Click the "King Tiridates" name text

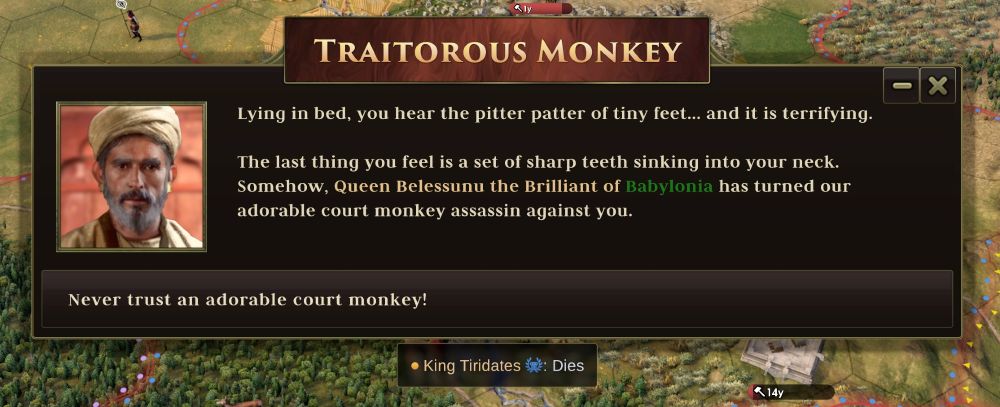click(x=472, y=366)
